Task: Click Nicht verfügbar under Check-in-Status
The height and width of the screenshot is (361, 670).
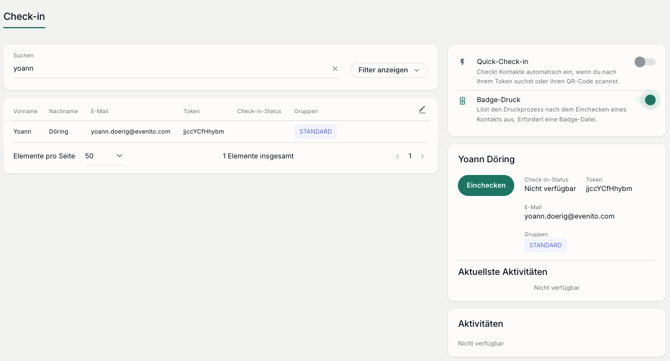Action: point(550,189)
